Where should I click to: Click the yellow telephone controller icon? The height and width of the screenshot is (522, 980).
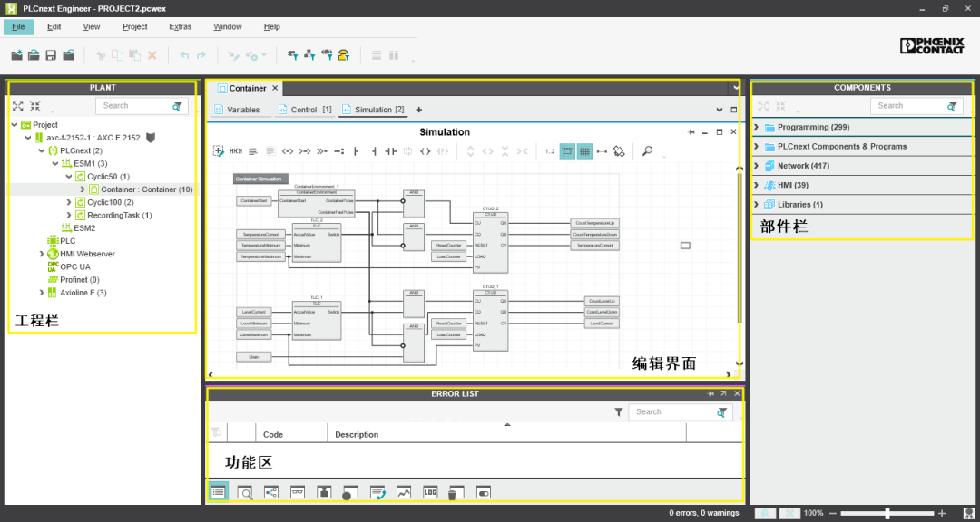pos(343,56)
